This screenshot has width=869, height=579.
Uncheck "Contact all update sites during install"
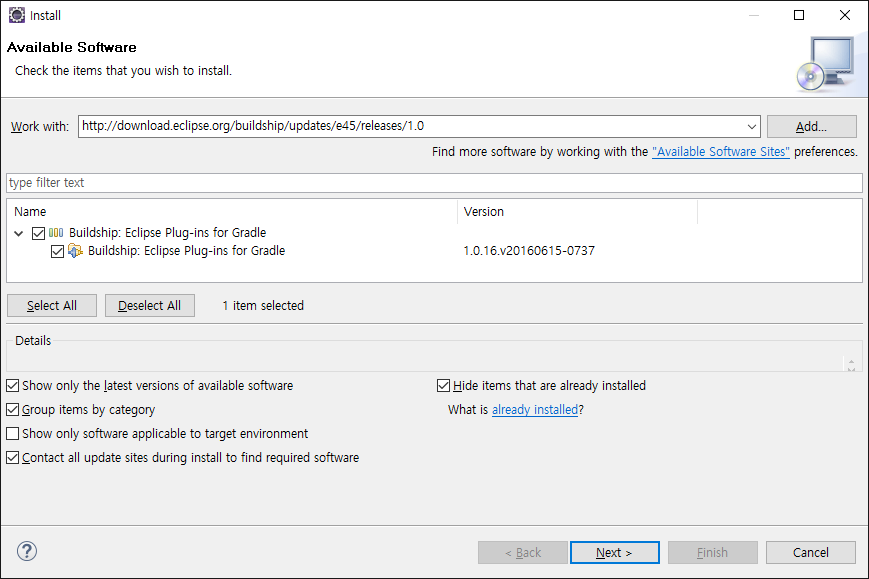pyautogui.click(x=13, y=457)
